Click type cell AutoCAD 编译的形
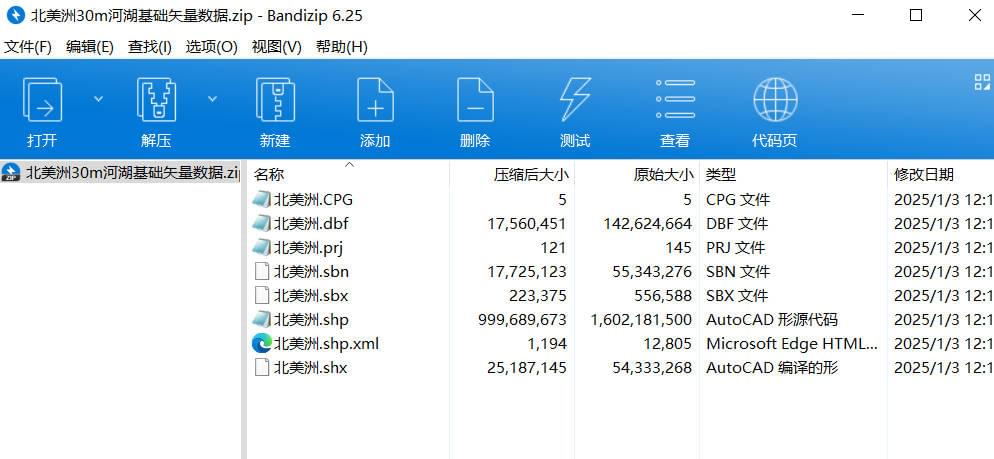 (x=772, y=368)
